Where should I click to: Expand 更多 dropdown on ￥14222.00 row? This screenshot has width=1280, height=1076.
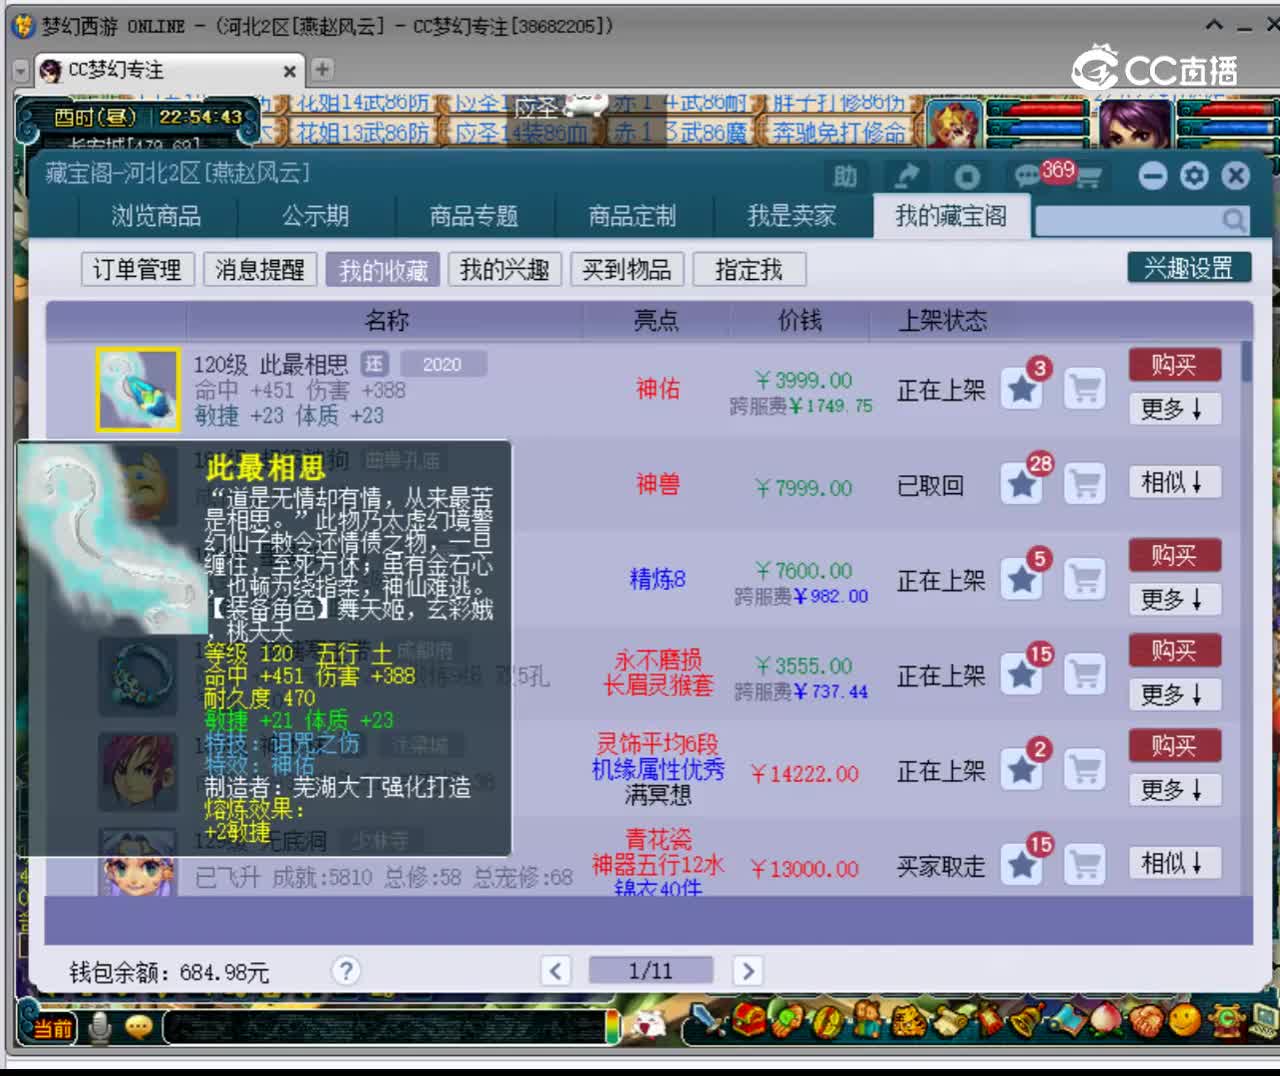pos(1175,790)
